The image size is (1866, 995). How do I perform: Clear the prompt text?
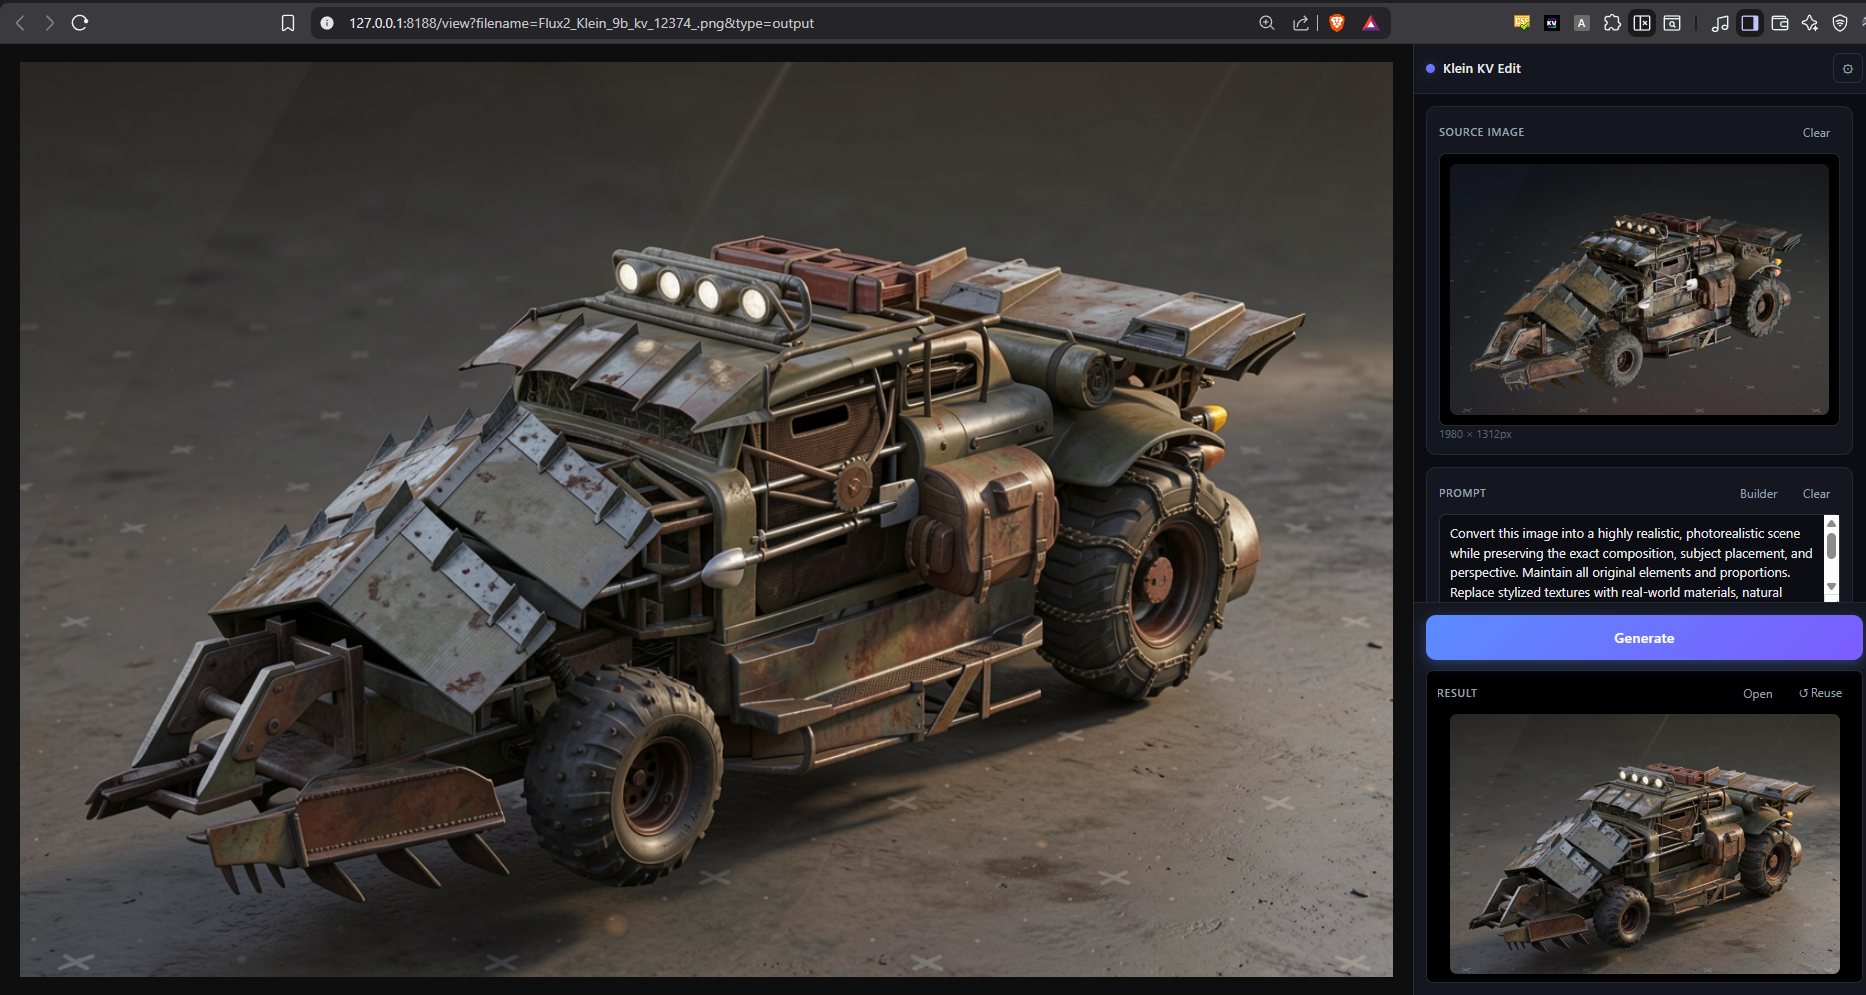point(1816,494)
